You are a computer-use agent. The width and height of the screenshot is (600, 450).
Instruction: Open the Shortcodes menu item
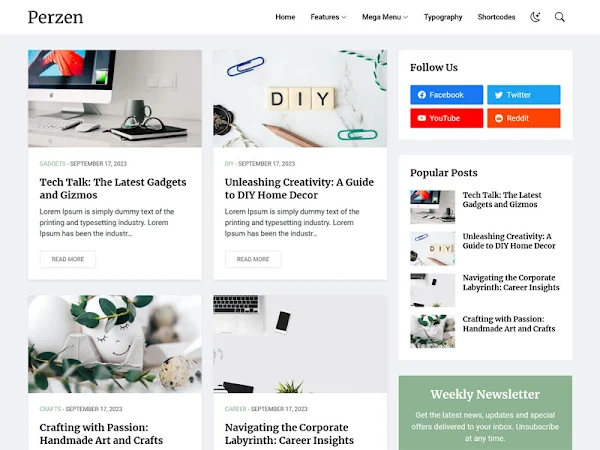click(x=496, y=17)
